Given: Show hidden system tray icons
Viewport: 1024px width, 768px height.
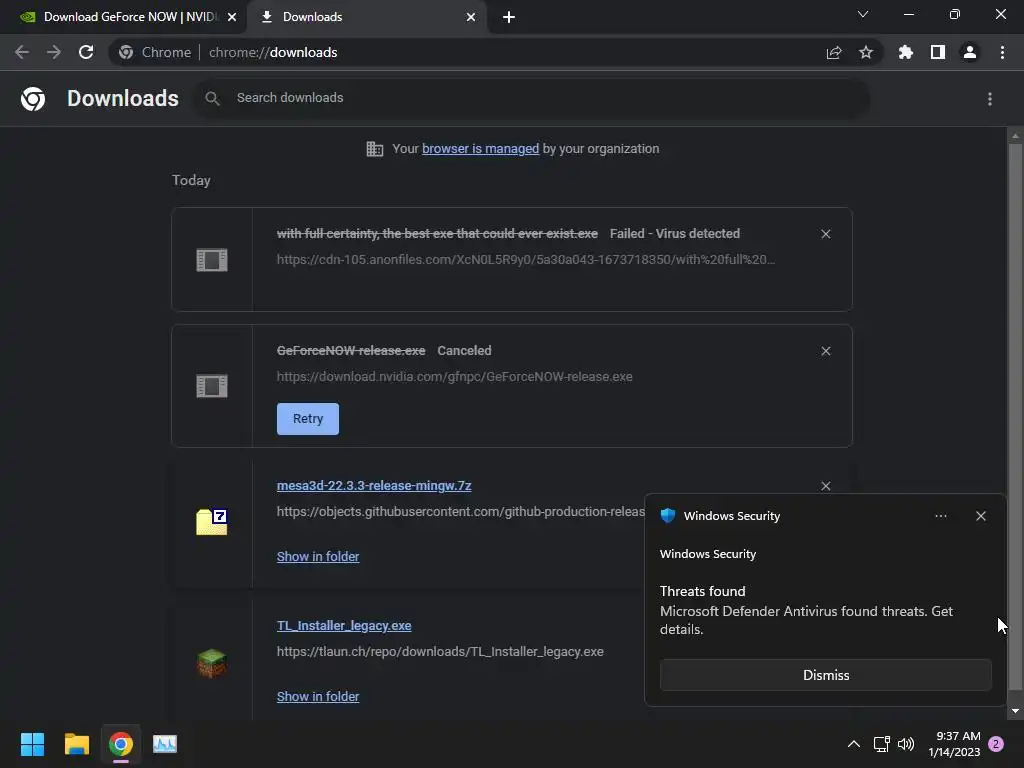Looking at the screenshot, I should (x=854, y=744).
